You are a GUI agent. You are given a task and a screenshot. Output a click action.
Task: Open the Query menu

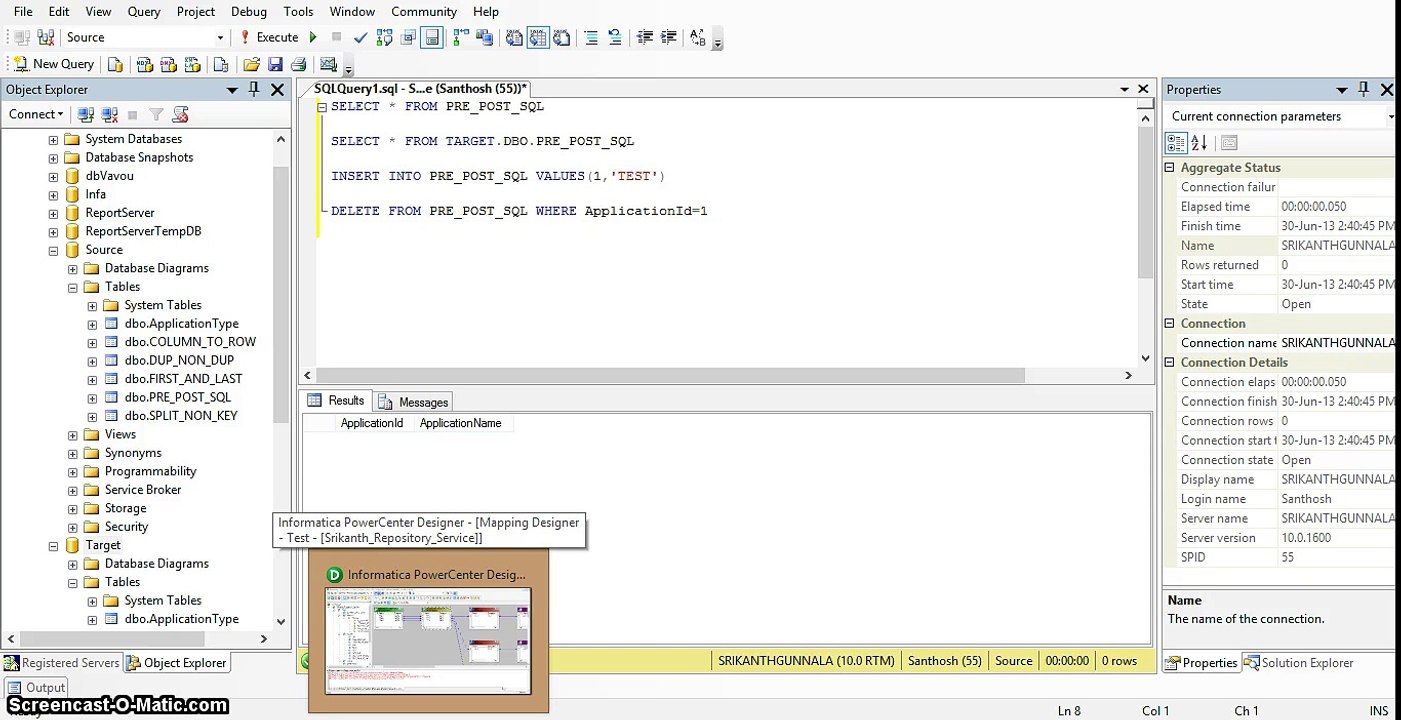click(144, 11)
